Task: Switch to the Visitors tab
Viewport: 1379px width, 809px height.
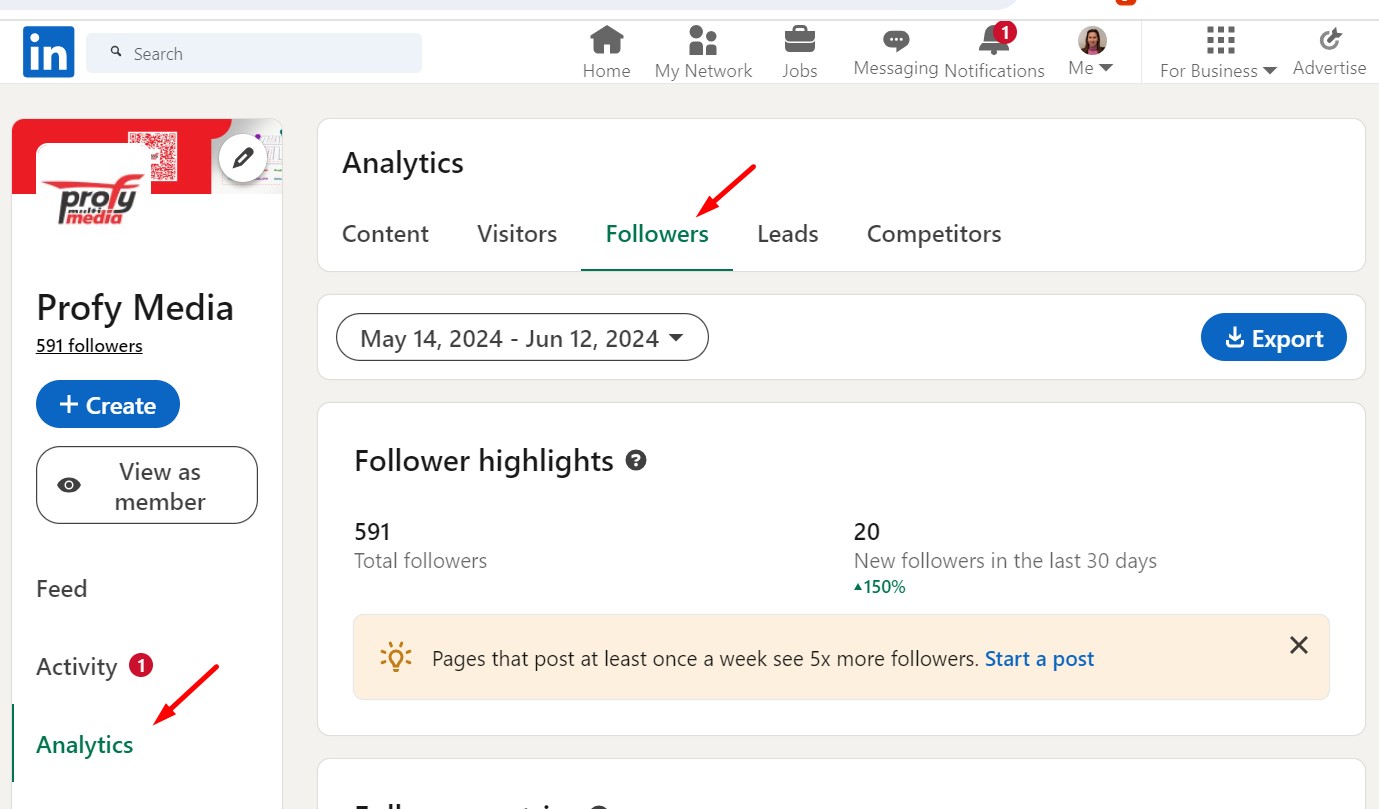Action: coord(517,234)
